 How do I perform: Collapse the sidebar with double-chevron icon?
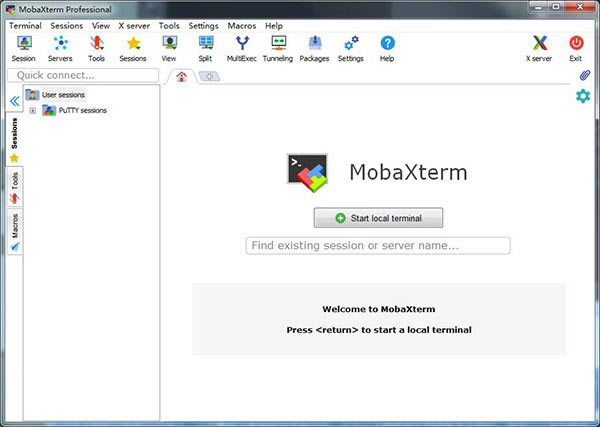[15, 101]
